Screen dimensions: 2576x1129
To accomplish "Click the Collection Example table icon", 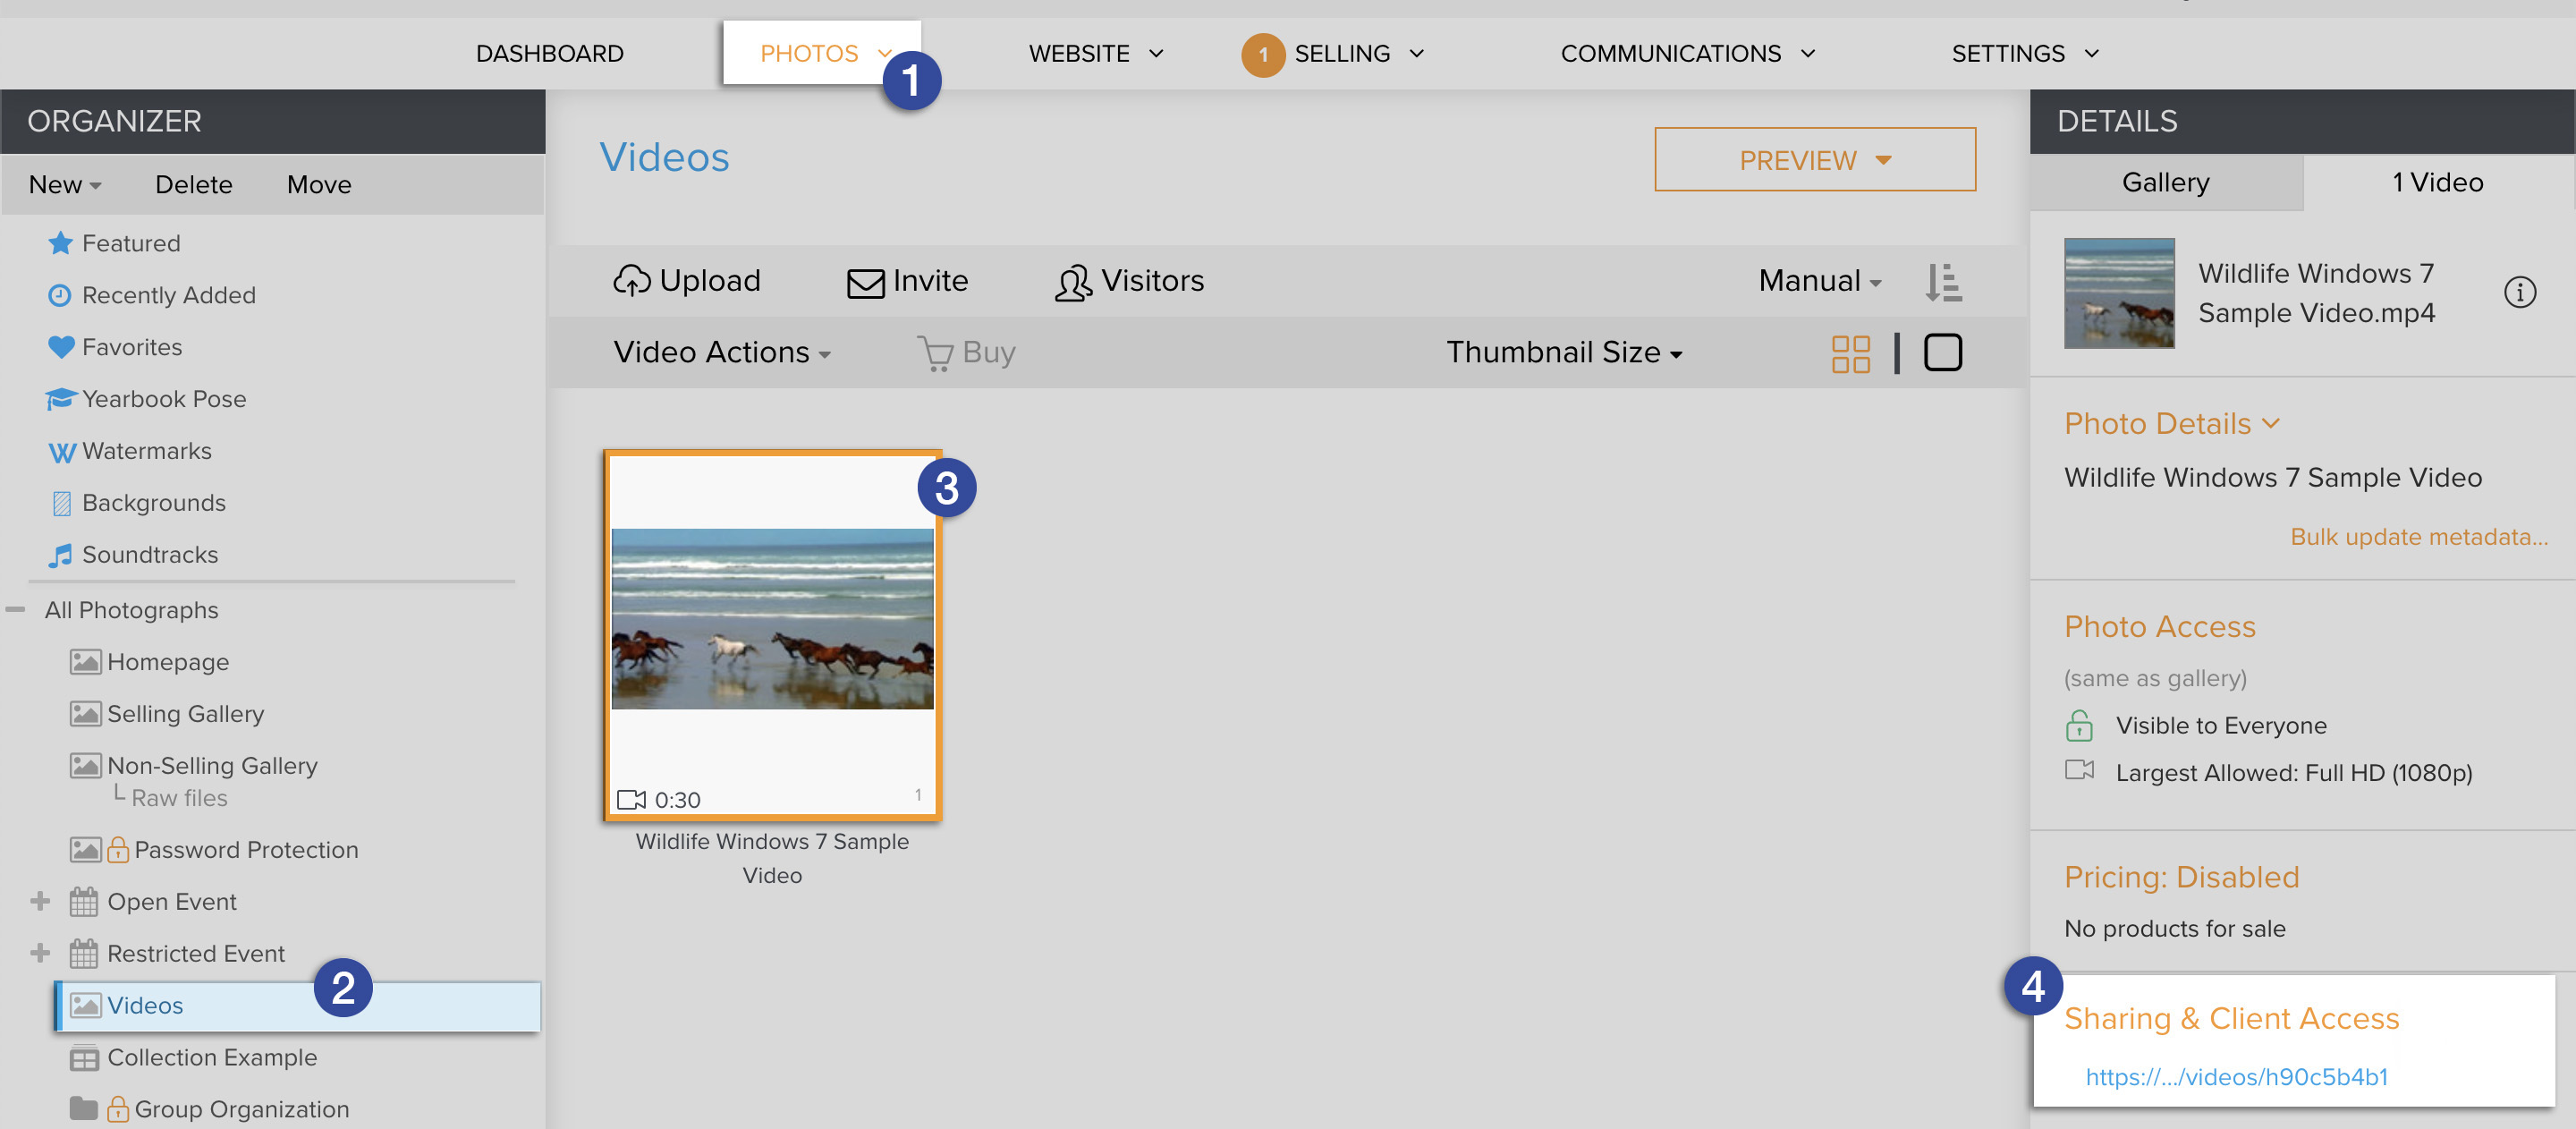I will click(84, 1058).
